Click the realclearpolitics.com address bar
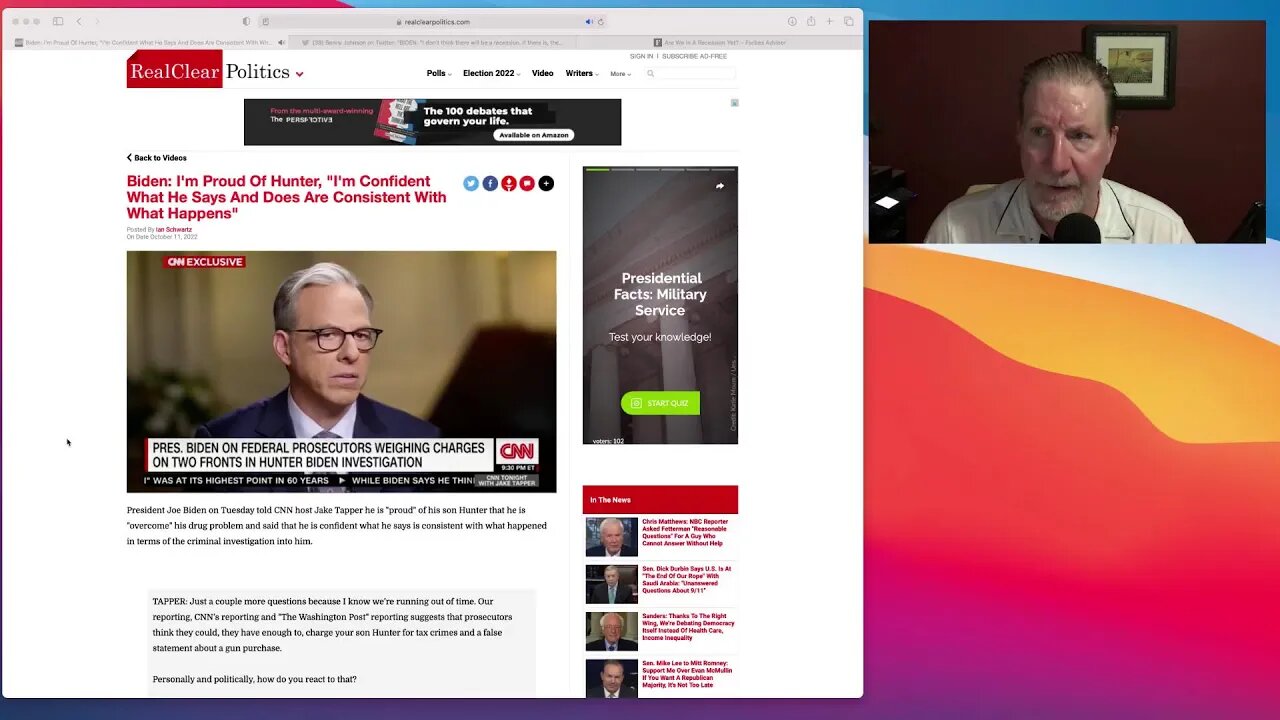 (433, 21)
